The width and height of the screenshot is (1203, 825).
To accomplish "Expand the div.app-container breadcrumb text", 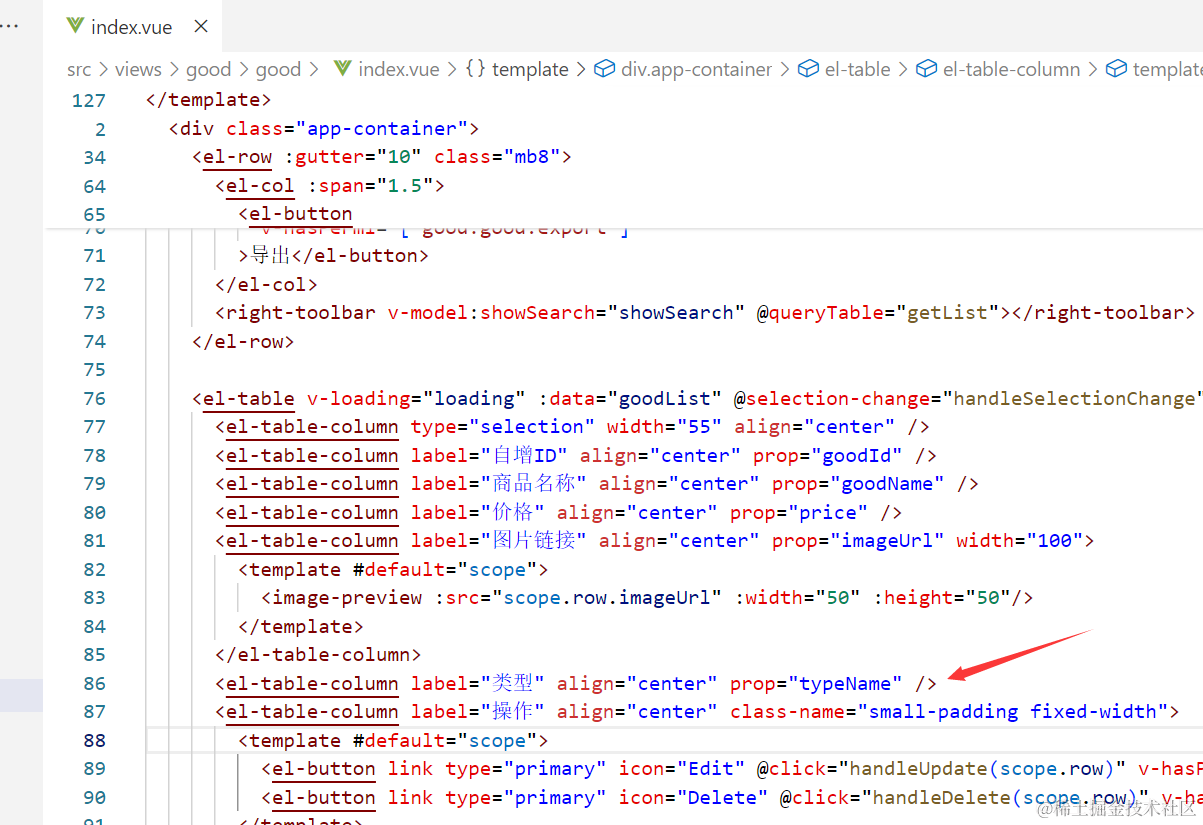I will point(696,69).
